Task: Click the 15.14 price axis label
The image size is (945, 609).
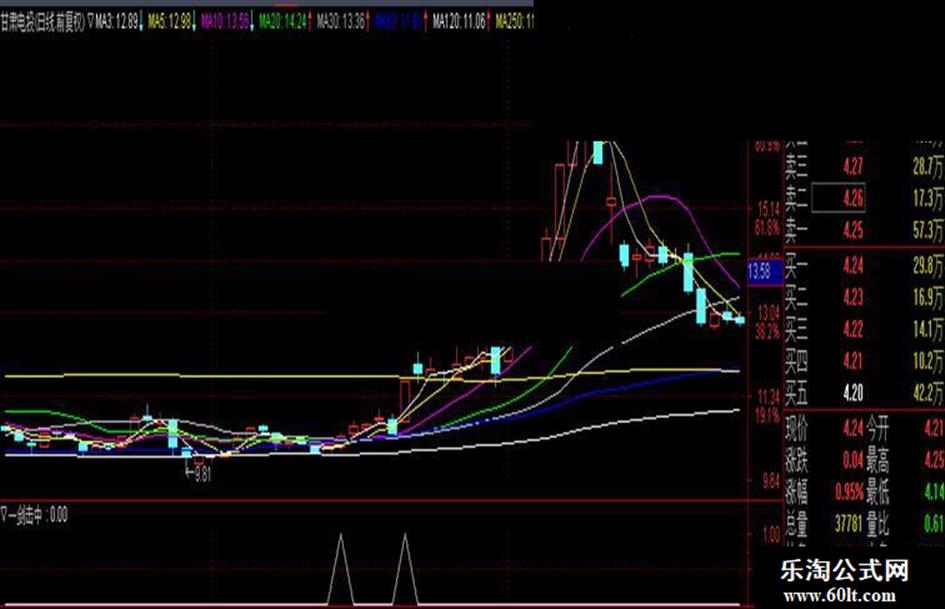Action: tap(768, 209)
